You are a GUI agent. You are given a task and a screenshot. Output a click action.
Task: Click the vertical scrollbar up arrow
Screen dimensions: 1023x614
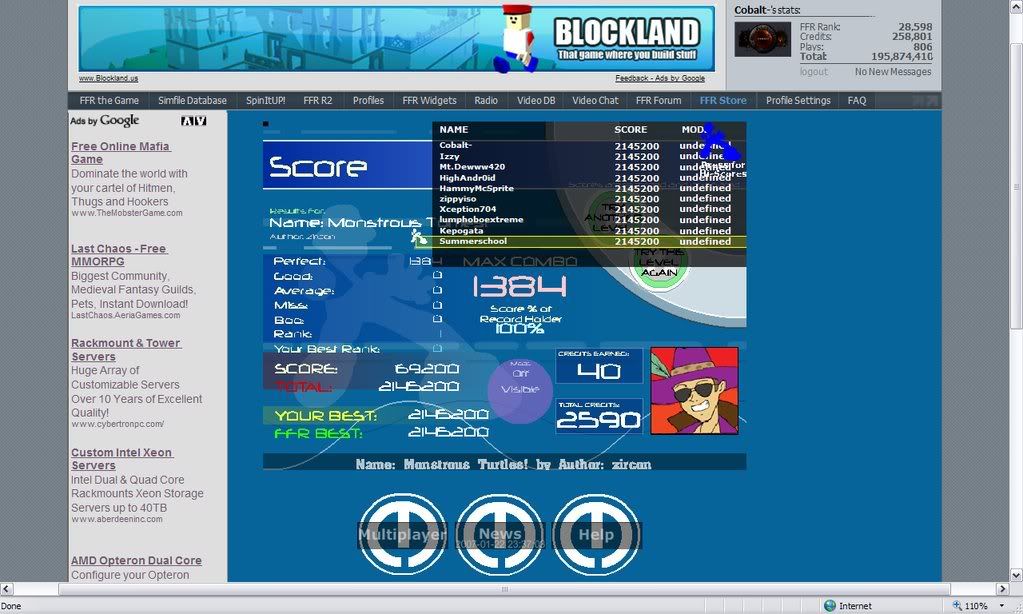[1016, 6]
